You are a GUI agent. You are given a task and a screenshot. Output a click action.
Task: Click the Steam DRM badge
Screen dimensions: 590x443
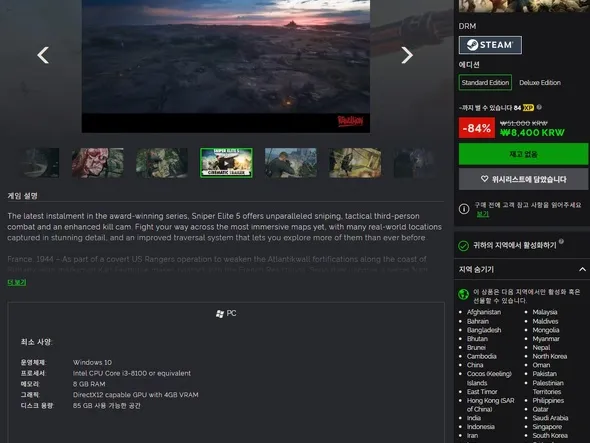pyautogui.click(x=490, y=45)
